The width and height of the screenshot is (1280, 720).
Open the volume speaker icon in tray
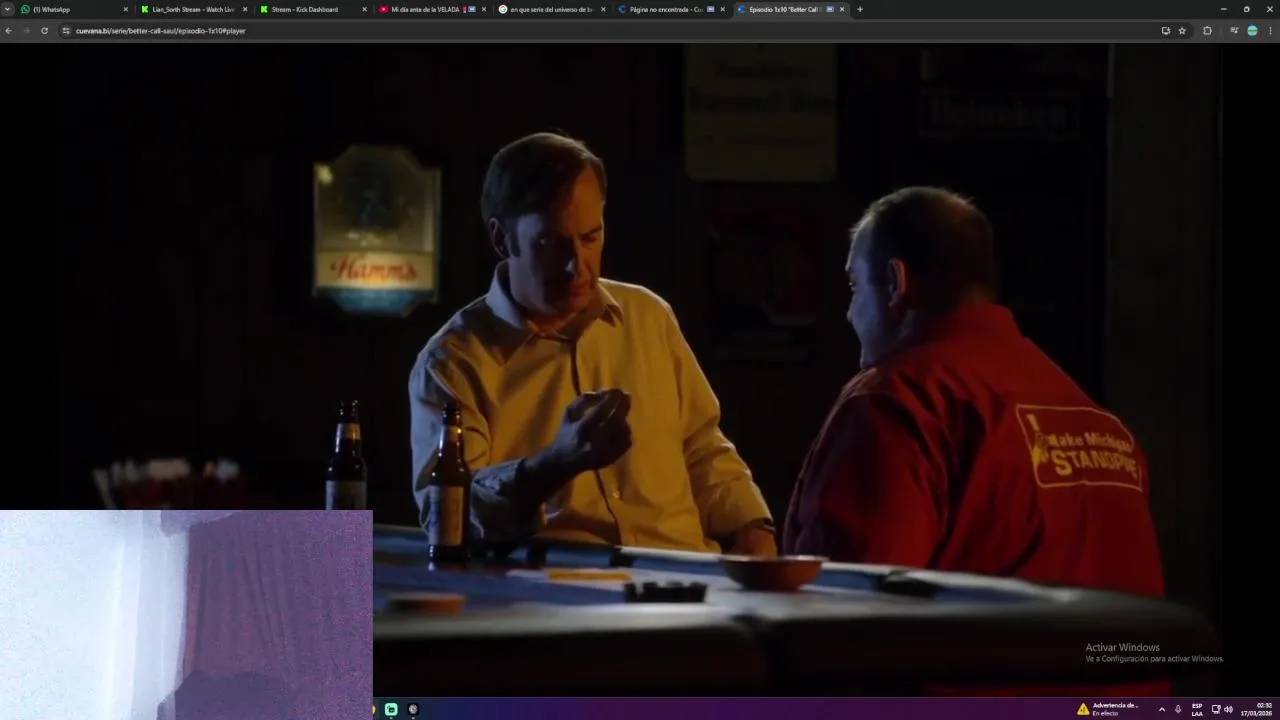(1228, 709)
